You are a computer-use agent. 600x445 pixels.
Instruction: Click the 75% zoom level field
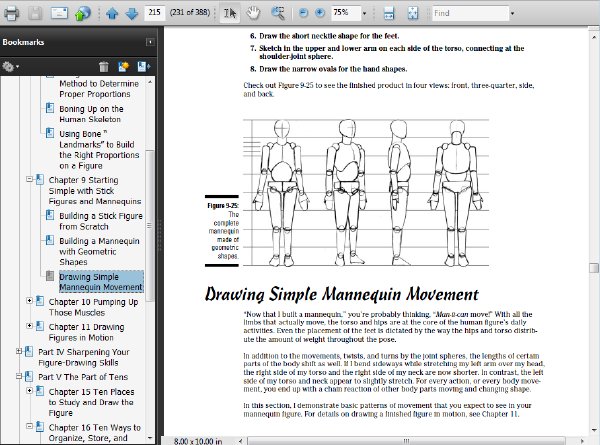[x=346, y=13]
